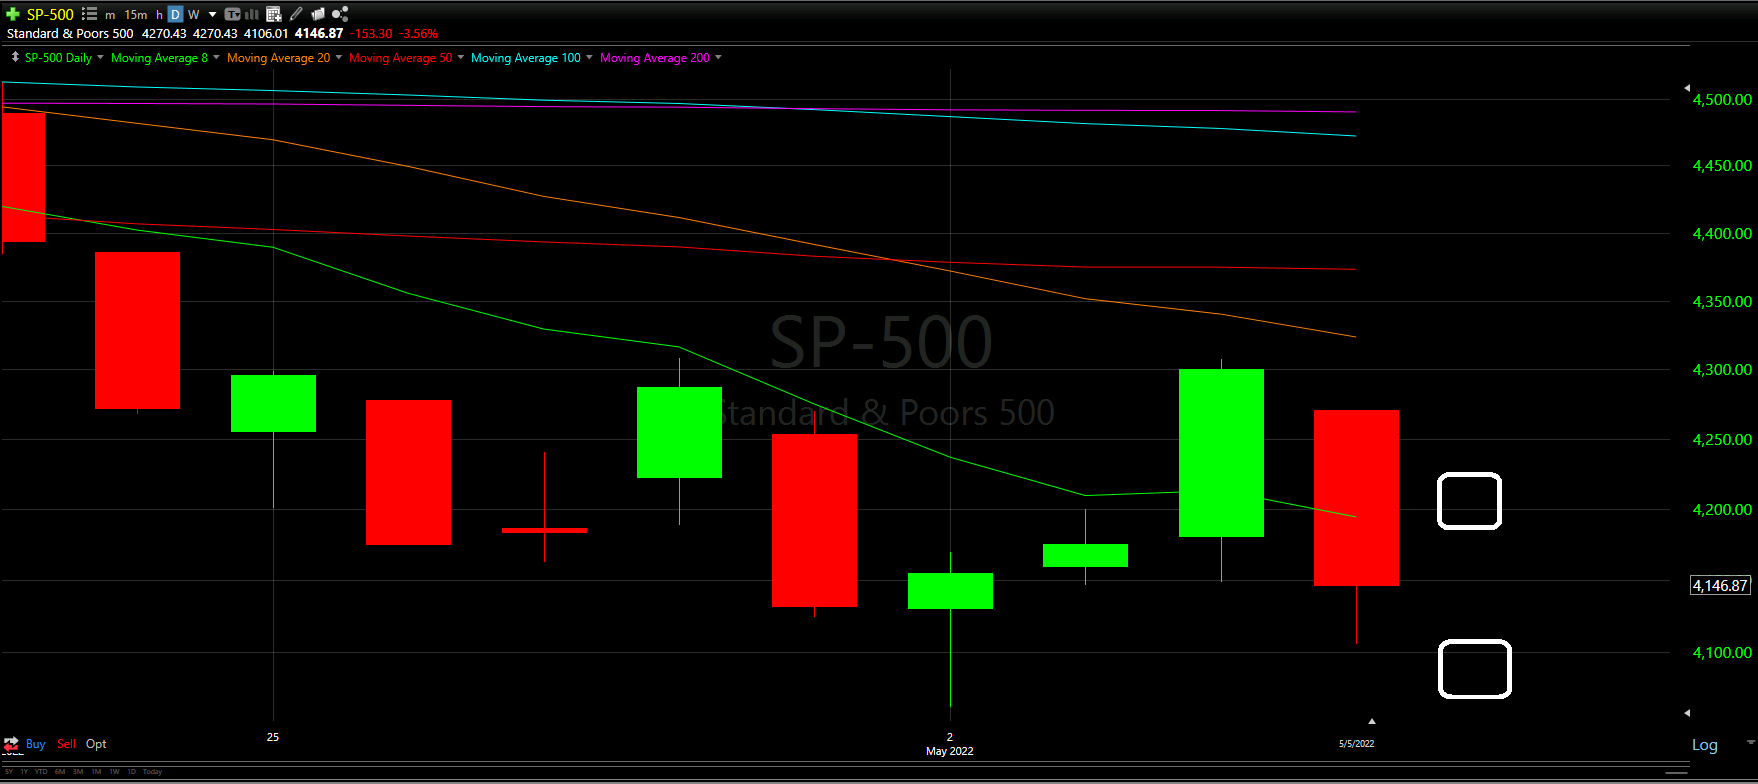Toggle the Log scale option

pos(1705,745)
